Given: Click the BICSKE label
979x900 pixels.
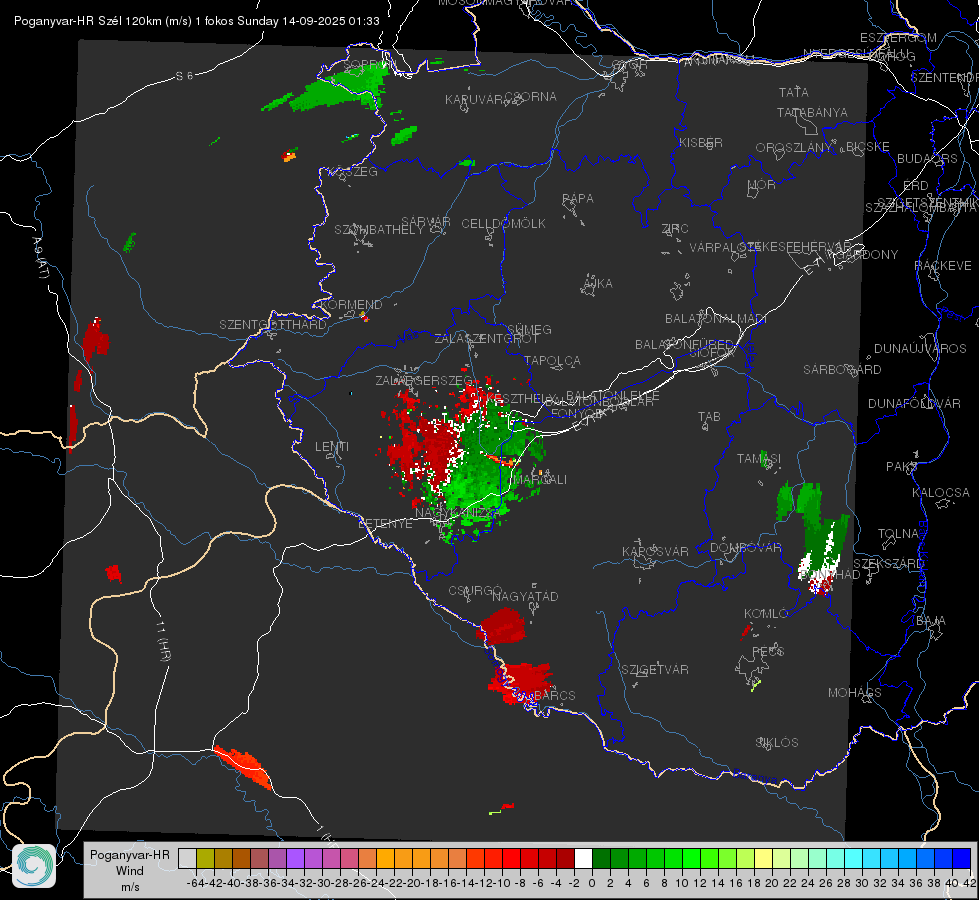Looking at the screenshot, I should click(x=868, y=147).
